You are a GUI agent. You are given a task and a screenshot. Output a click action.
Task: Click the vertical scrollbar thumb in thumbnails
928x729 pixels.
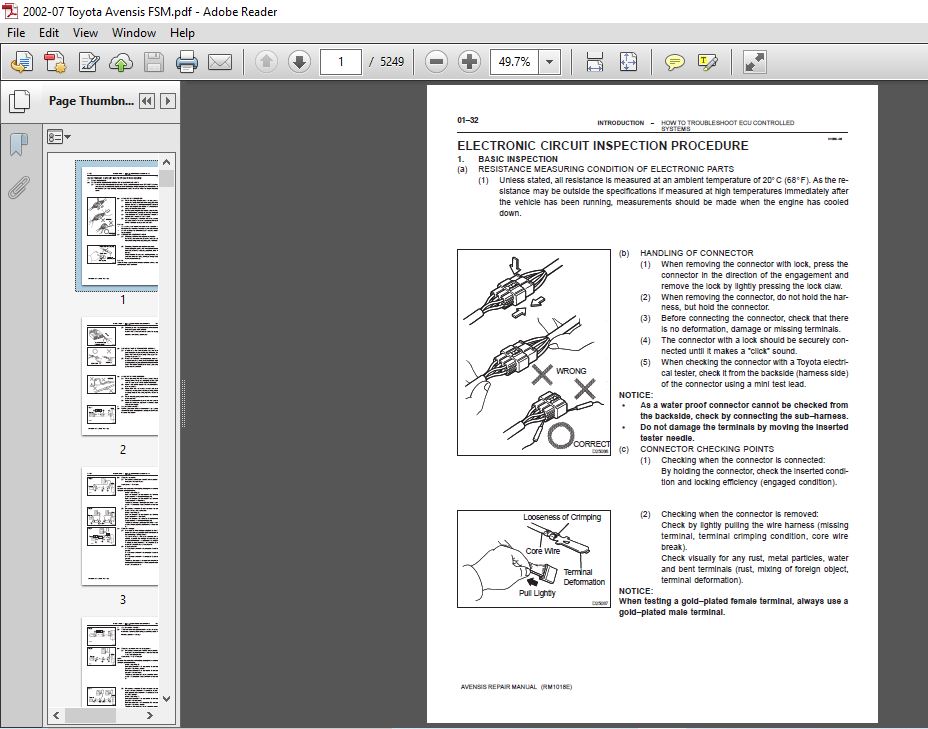pyautogui.click(x=166, y=178)
